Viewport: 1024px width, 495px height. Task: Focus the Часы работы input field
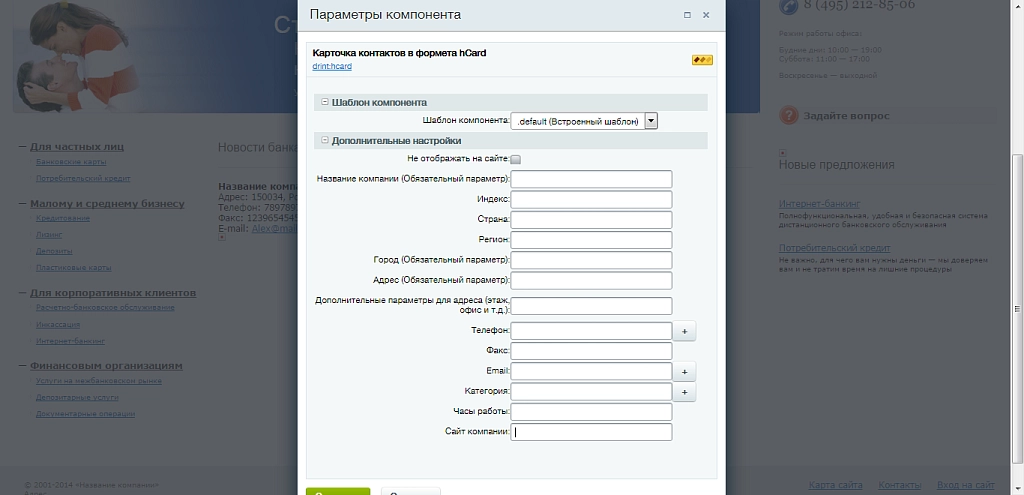coord(591,412)
